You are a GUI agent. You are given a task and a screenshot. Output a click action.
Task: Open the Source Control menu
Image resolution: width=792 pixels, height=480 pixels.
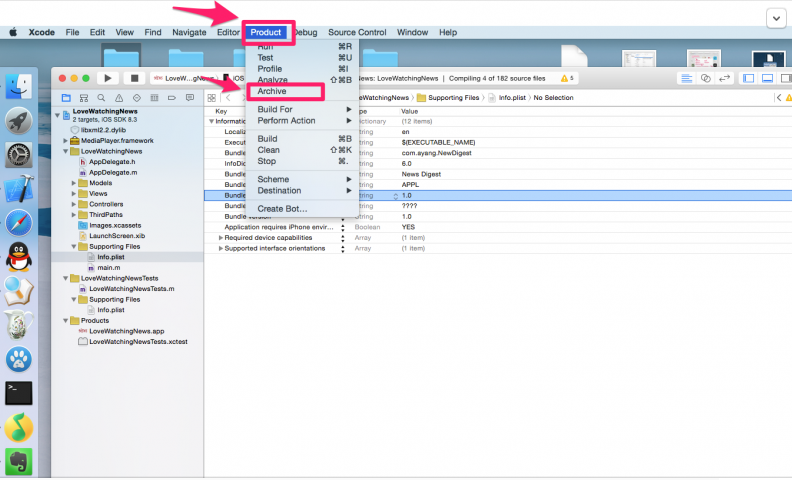357,32
